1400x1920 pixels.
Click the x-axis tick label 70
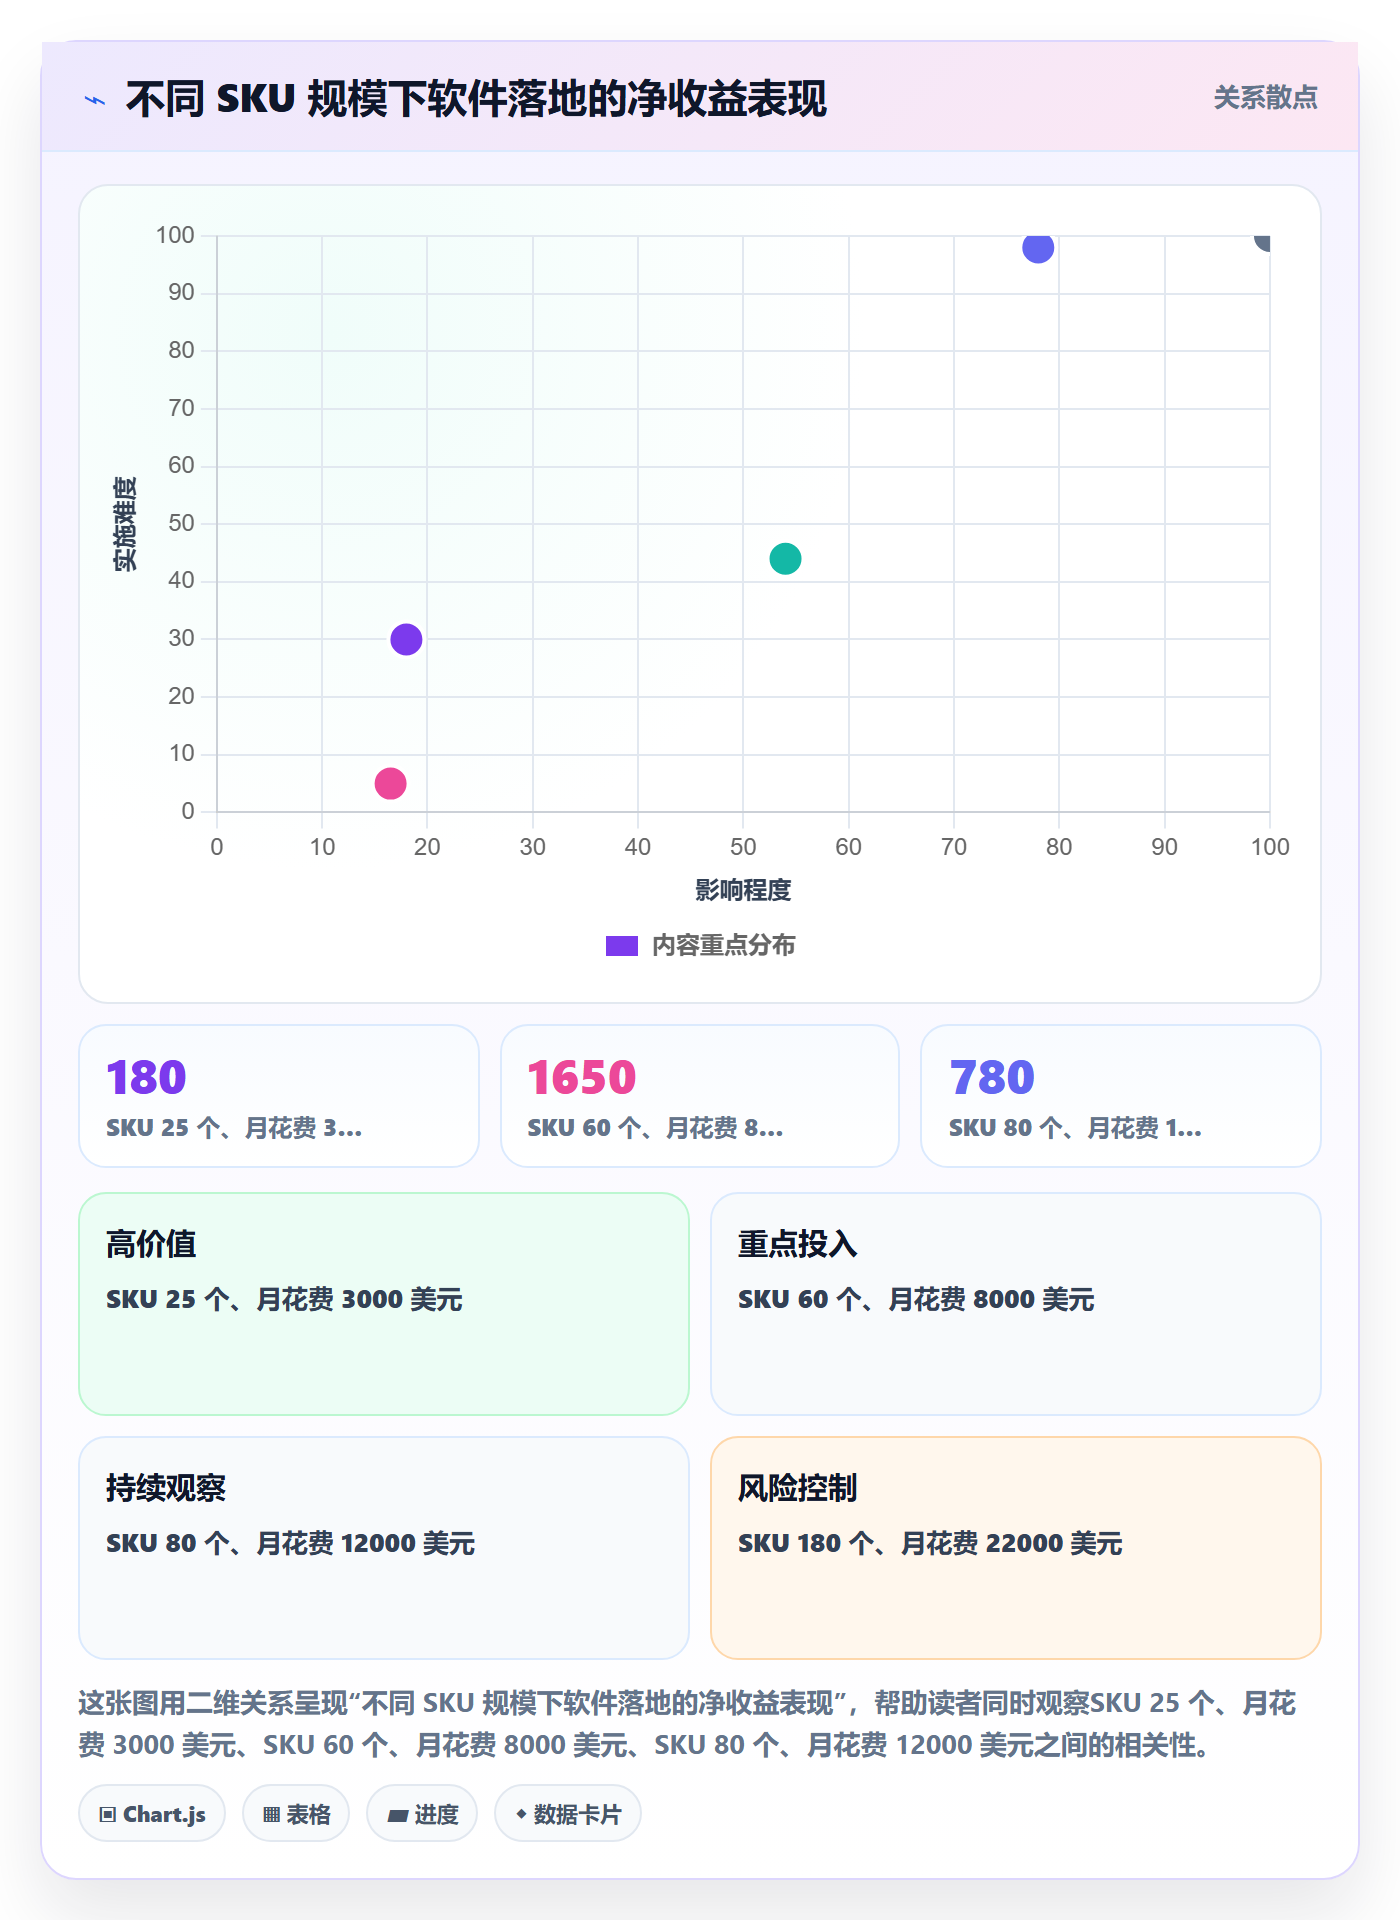pos(954,847)
